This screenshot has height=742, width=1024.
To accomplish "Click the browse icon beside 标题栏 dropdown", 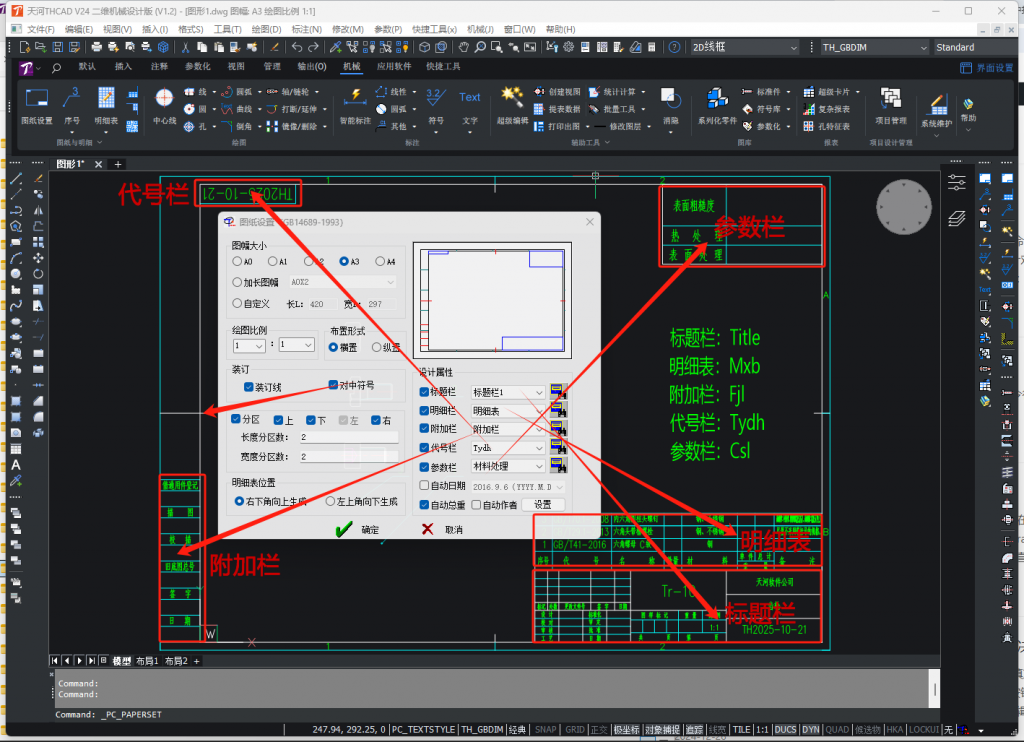I will click(x=557, y=393).
